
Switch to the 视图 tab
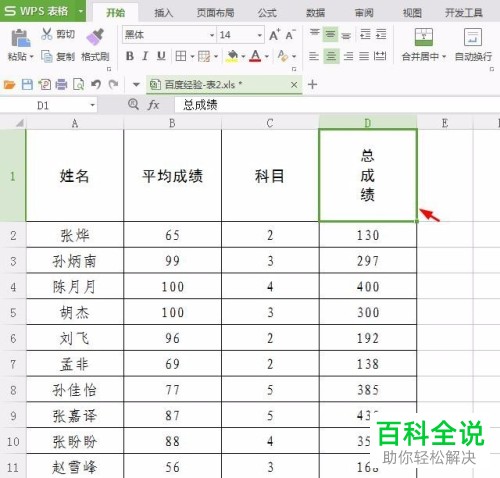412,13
